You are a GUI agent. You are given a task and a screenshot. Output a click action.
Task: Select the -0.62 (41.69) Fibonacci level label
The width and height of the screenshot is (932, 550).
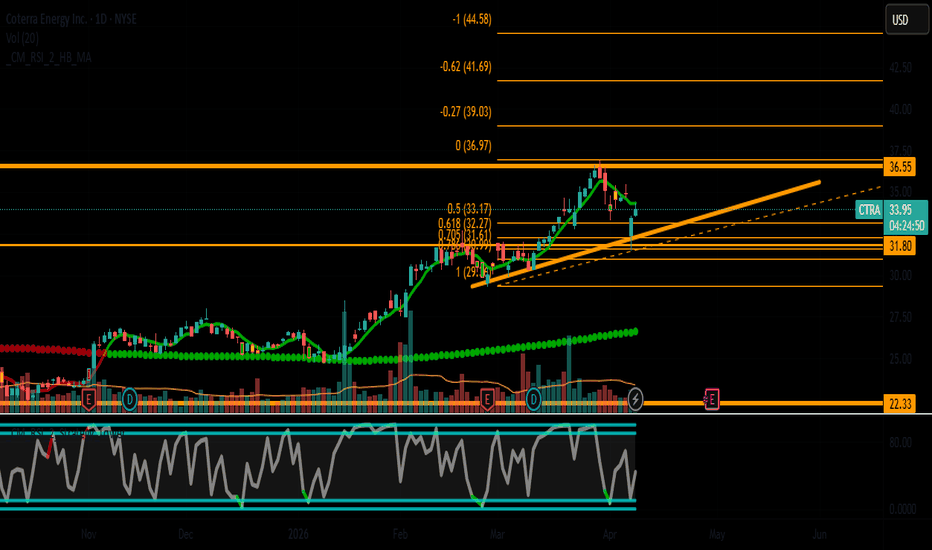(x=466, y=67)
